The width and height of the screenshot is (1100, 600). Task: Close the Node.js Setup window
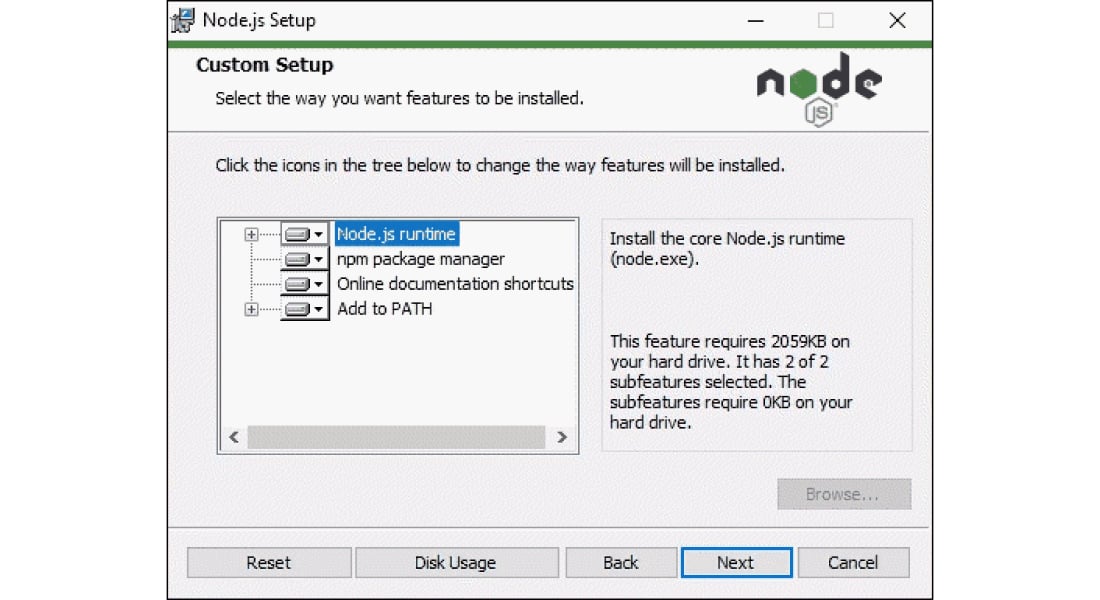[x=897, y=21]
